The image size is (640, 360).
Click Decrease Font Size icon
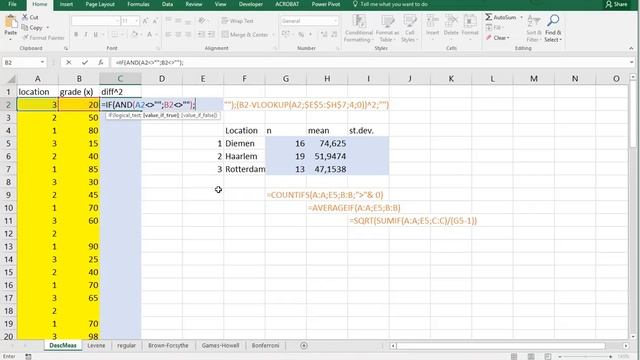(x=155, y=21)
